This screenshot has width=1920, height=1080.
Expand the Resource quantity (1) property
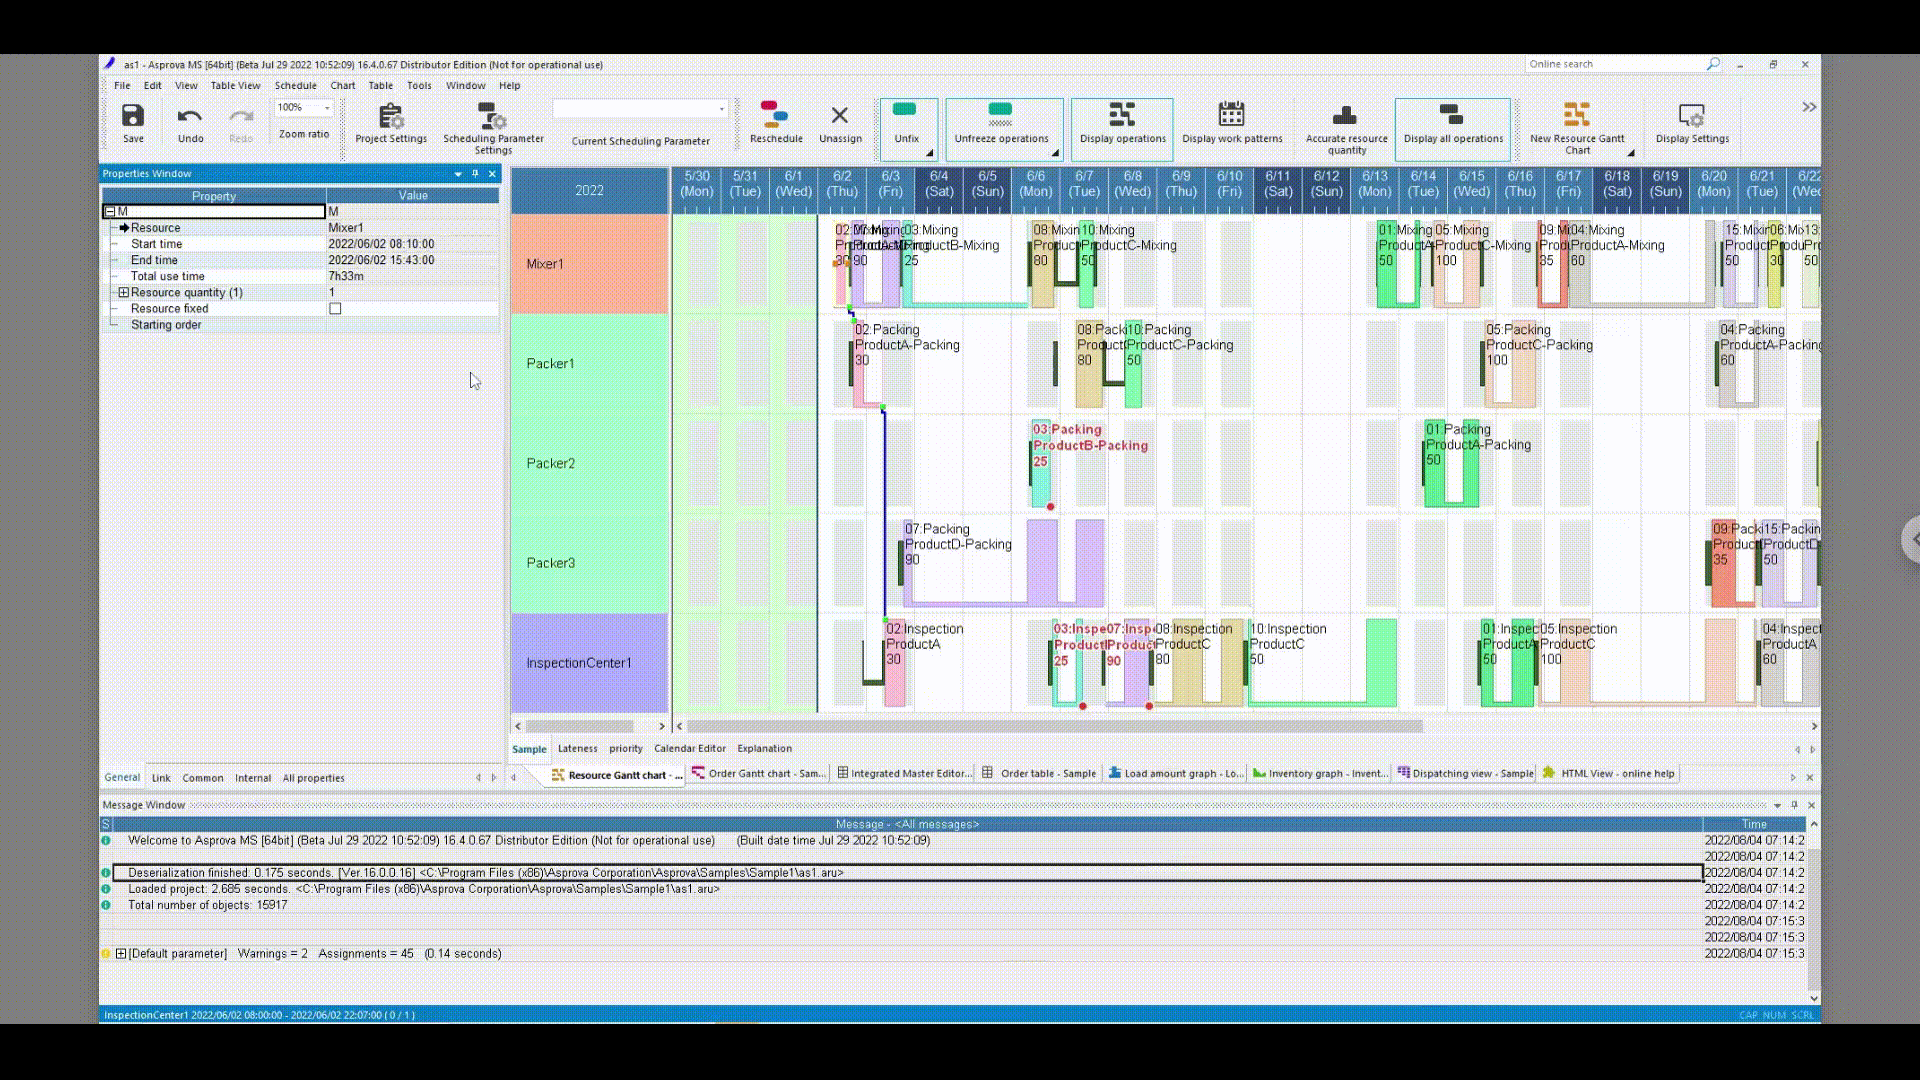point(123,293)
